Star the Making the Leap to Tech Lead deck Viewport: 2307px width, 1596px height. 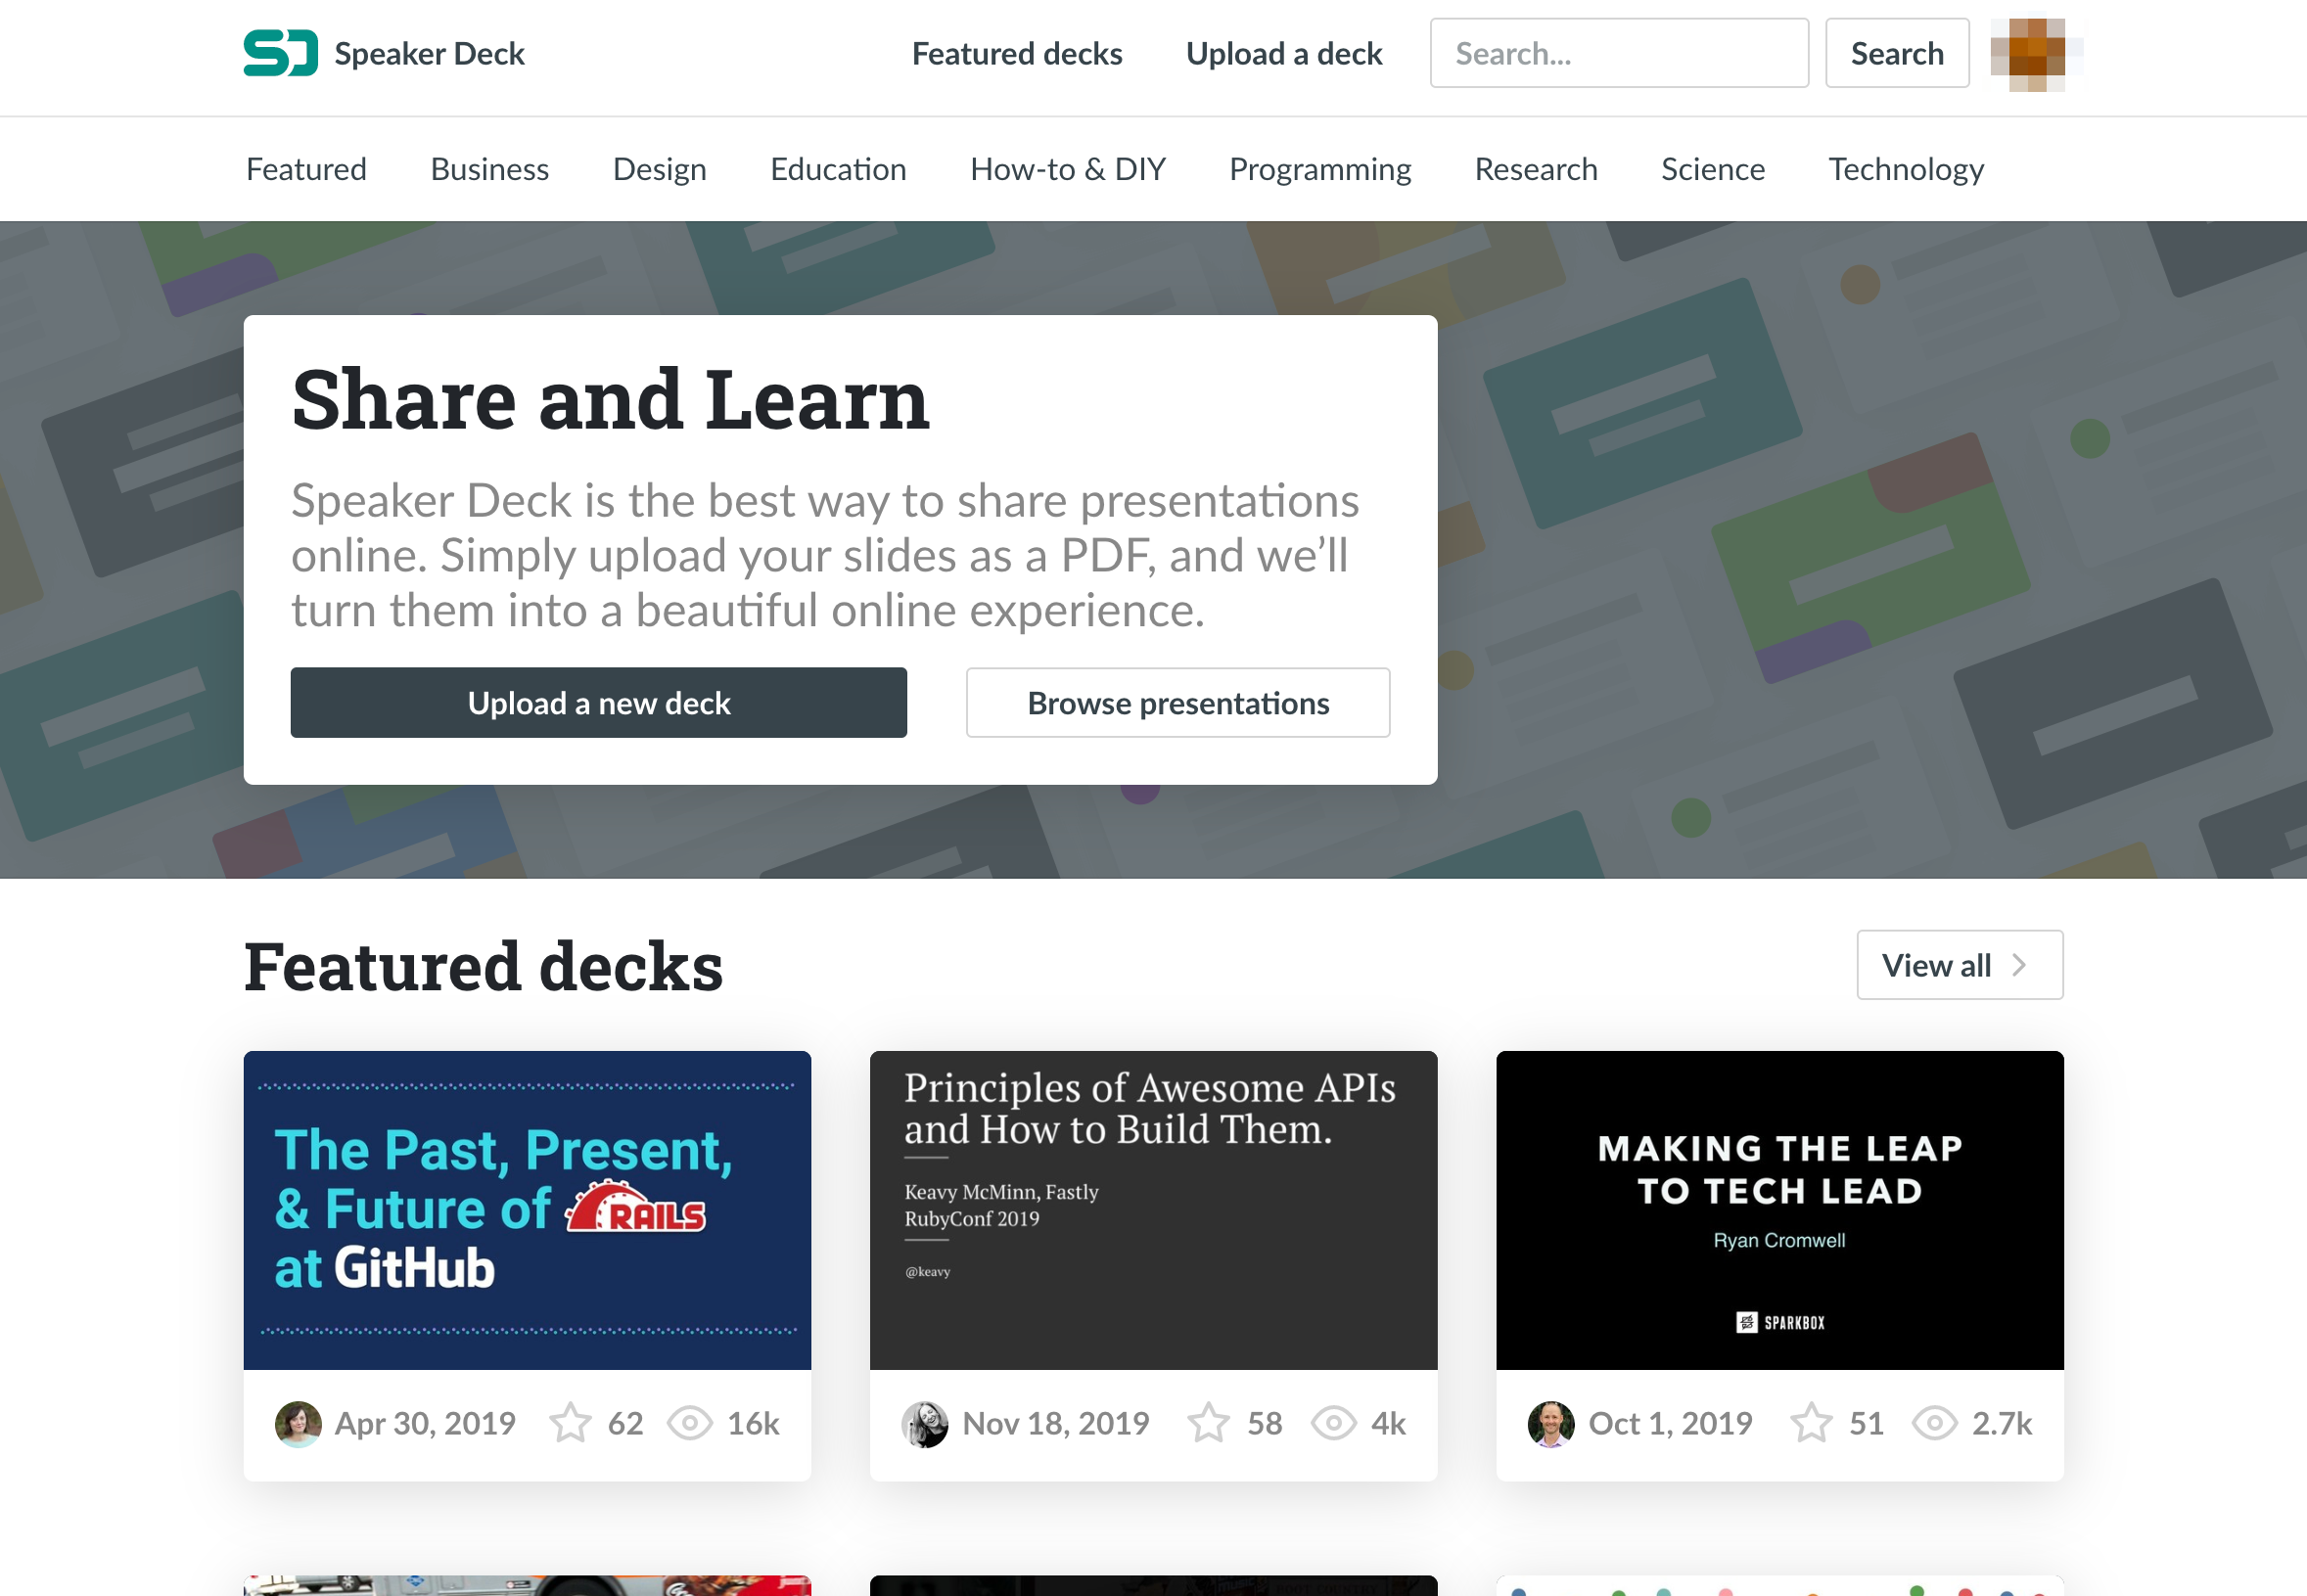1811,1423
